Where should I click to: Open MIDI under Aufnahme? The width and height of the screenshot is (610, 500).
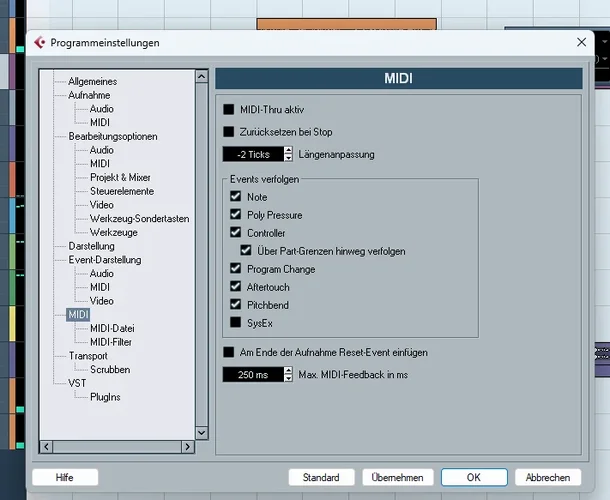(x=100, y=122)
